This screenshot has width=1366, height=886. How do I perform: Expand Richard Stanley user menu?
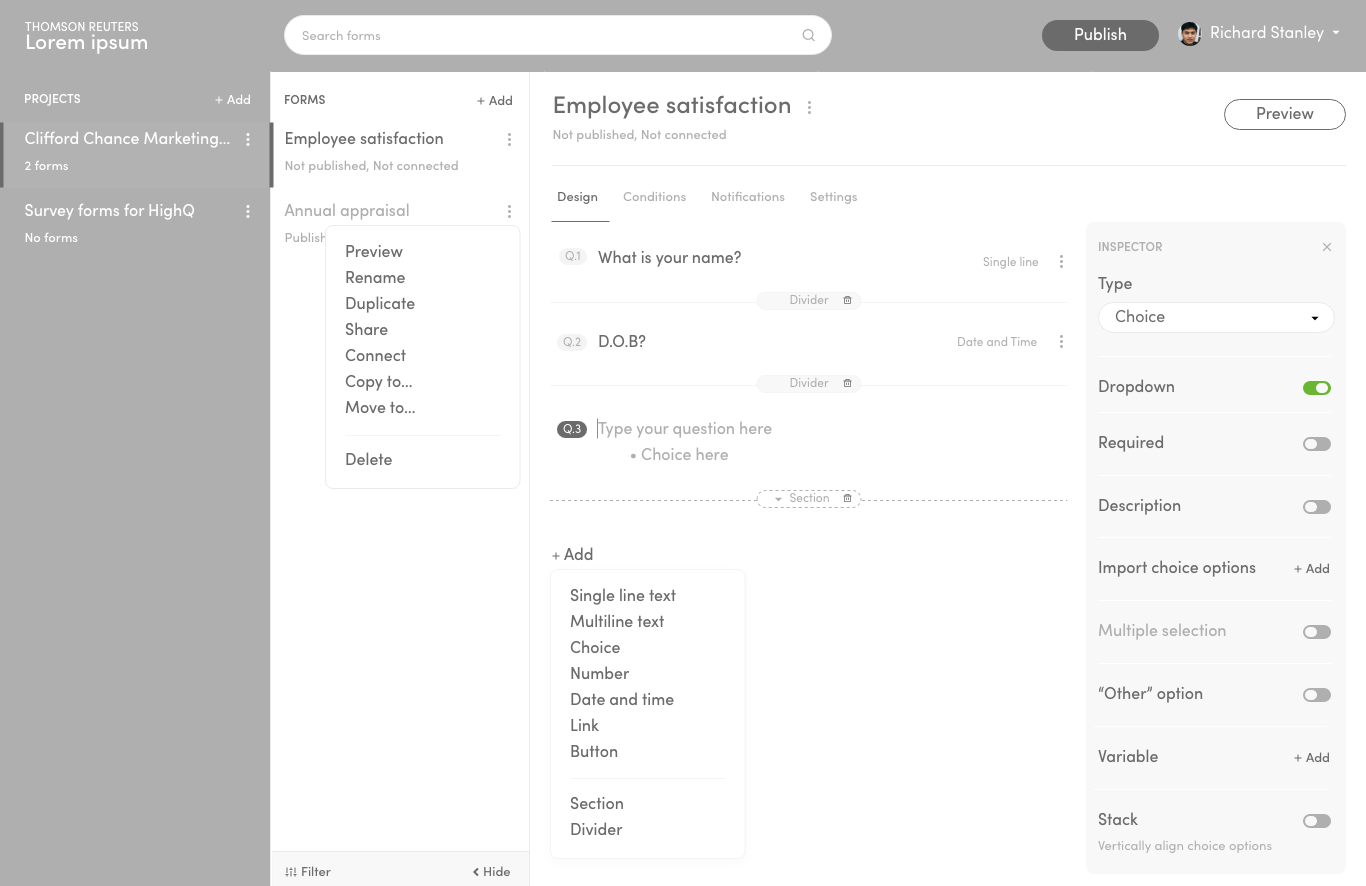point(1335,34)
